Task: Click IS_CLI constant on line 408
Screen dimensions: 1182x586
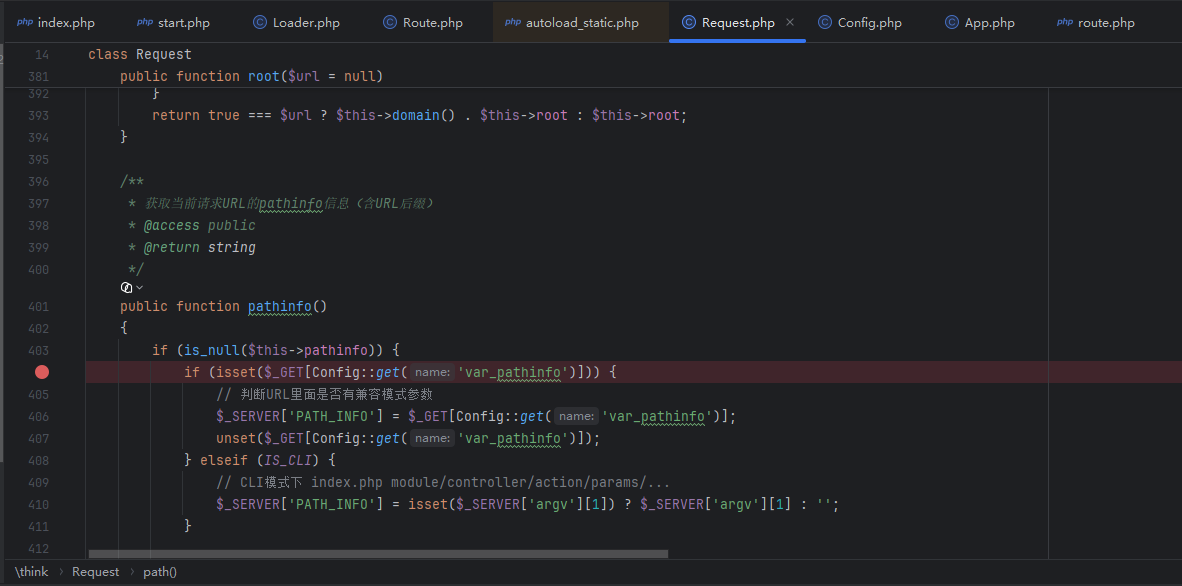Action: pos(287,459)
